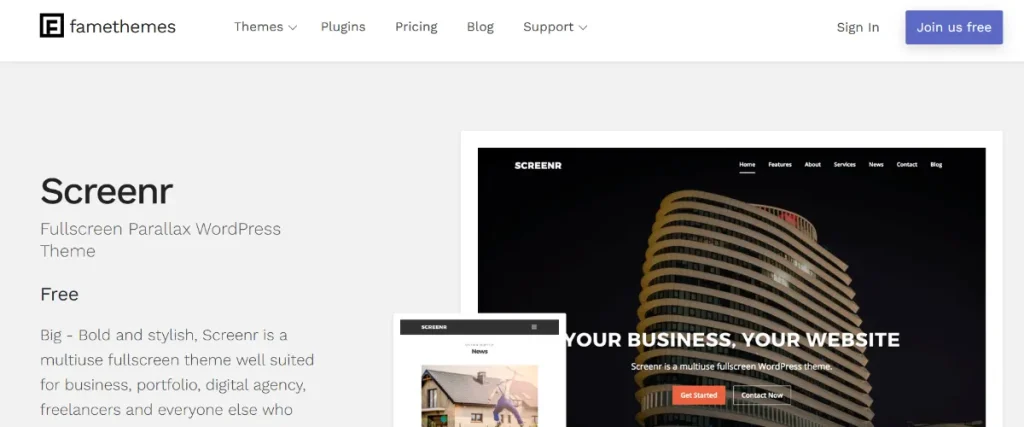
Task: Expand the Support dropdown chevron
Action: tap(583, 27)
